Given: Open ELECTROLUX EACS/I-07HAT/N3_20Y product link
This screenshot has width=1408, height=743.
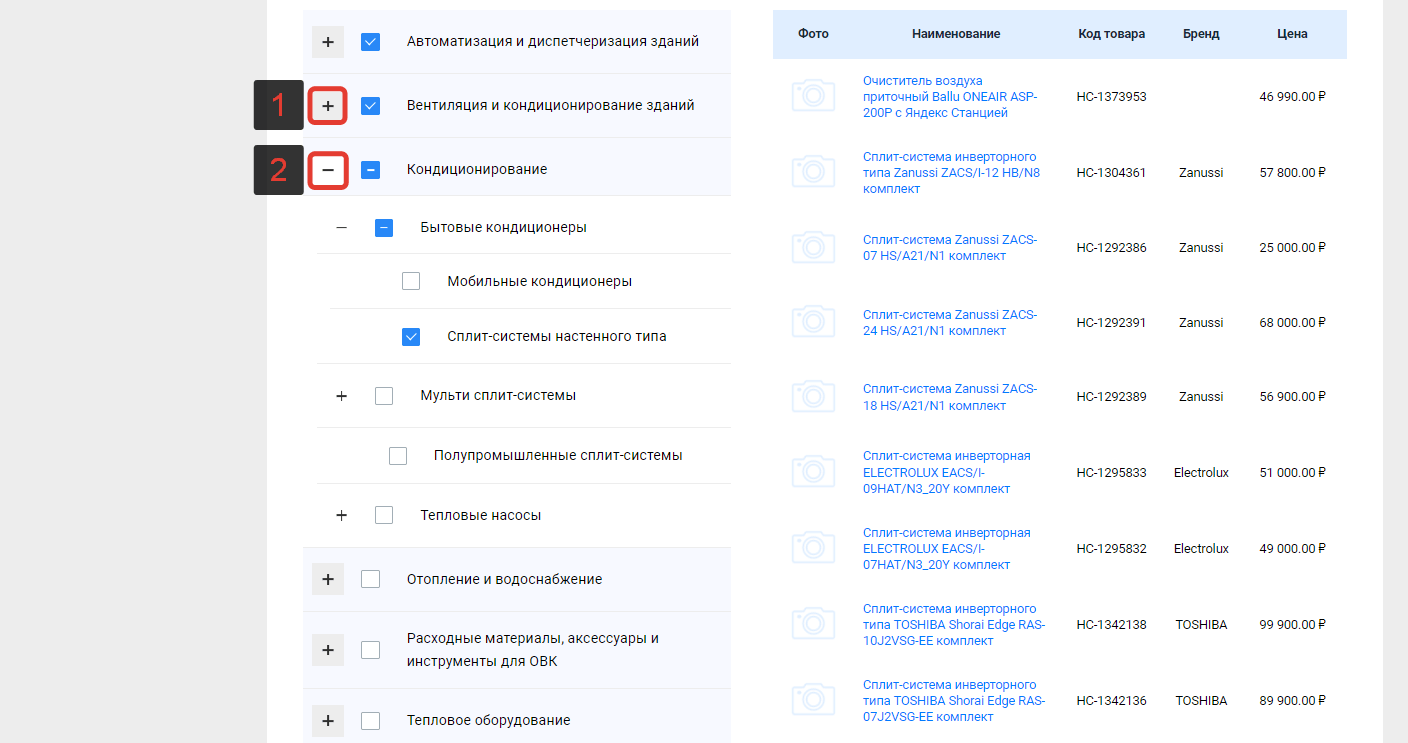Looking at the screenshot, I should click(x=947, y=549).
